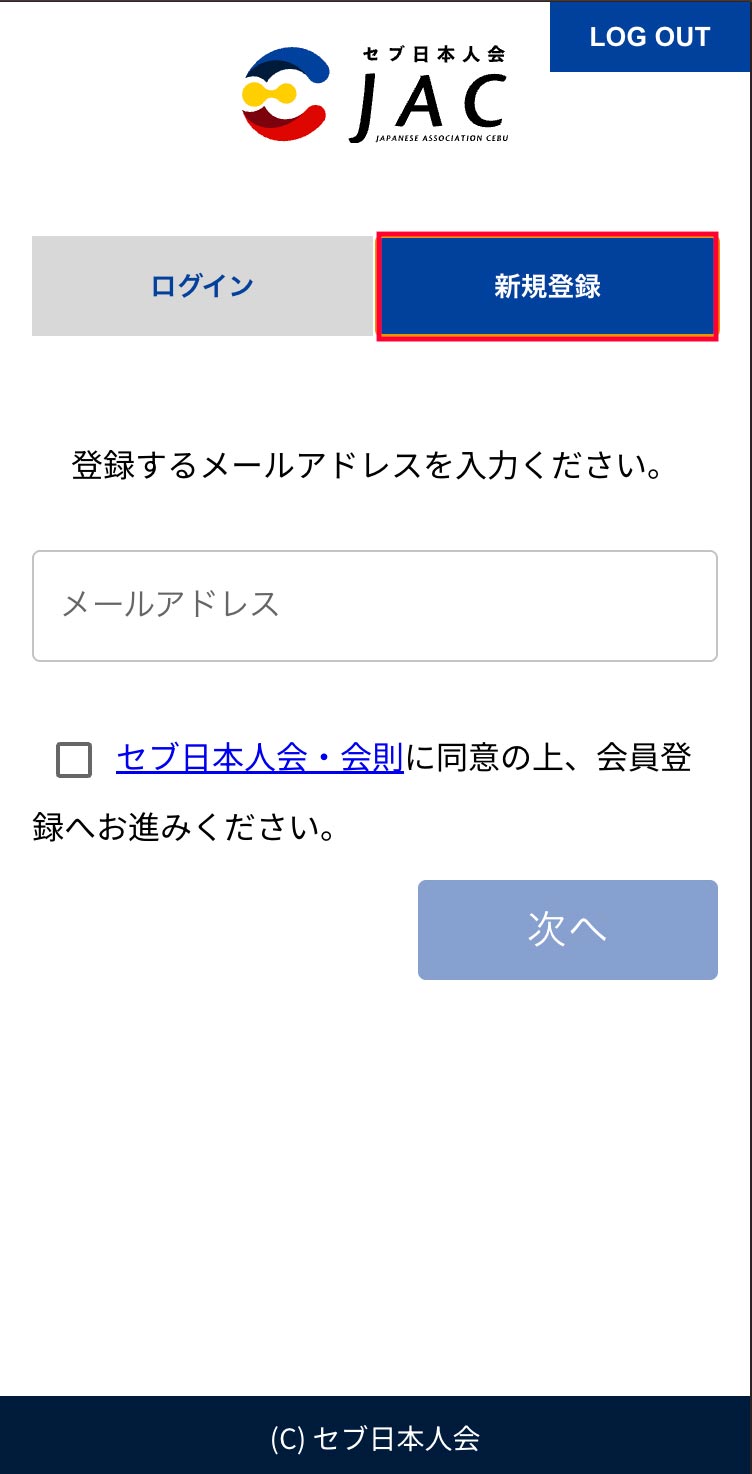Screen dimensions: 752x1474
Task: Switch to the ログイン tab
Action: coord(202,286)
